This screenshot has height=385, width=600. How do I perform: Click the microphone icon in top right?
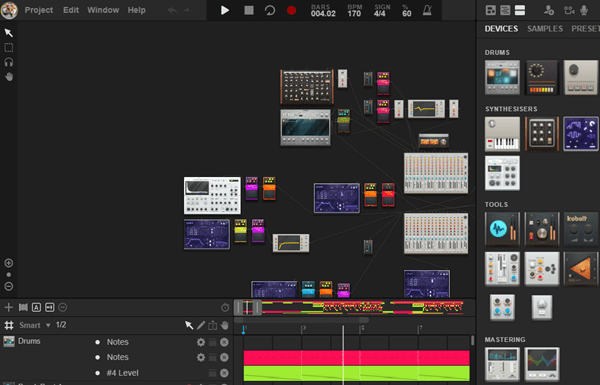click(x=584, y=10)
